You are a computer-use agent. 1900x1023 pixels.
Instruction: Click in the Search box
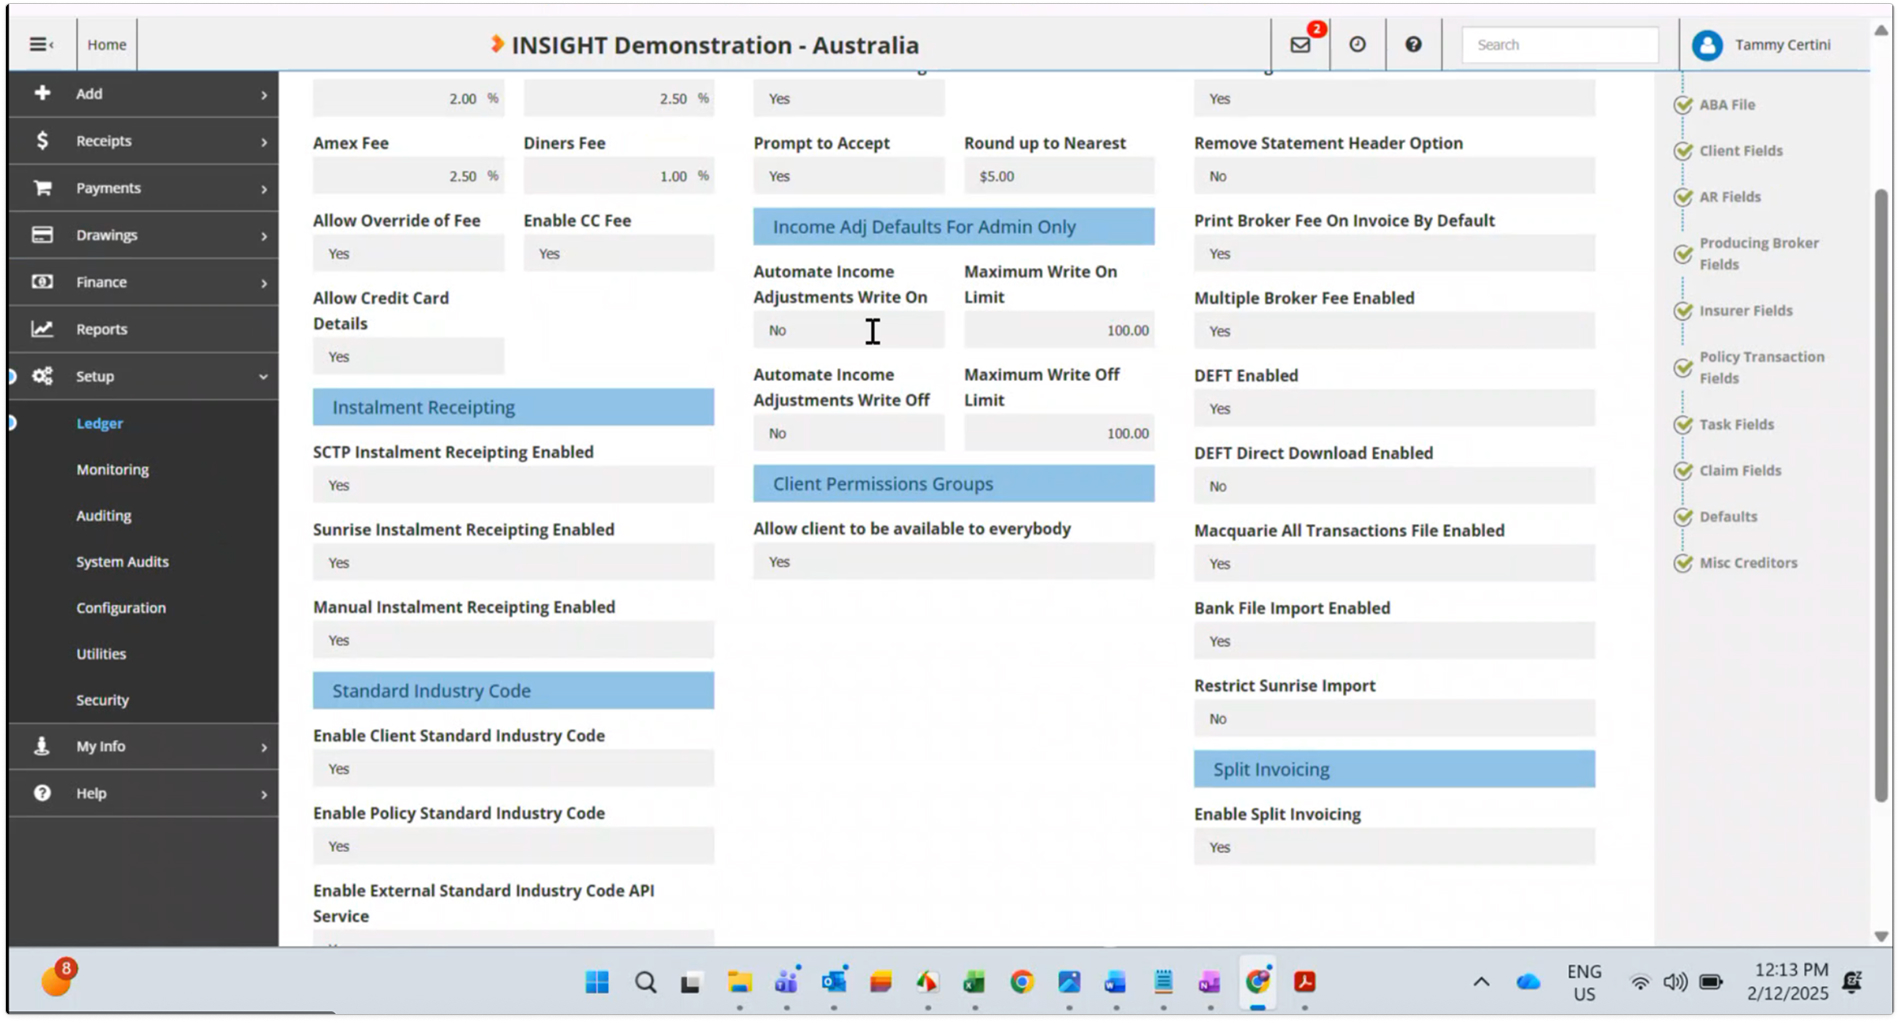click(1560, 44)
